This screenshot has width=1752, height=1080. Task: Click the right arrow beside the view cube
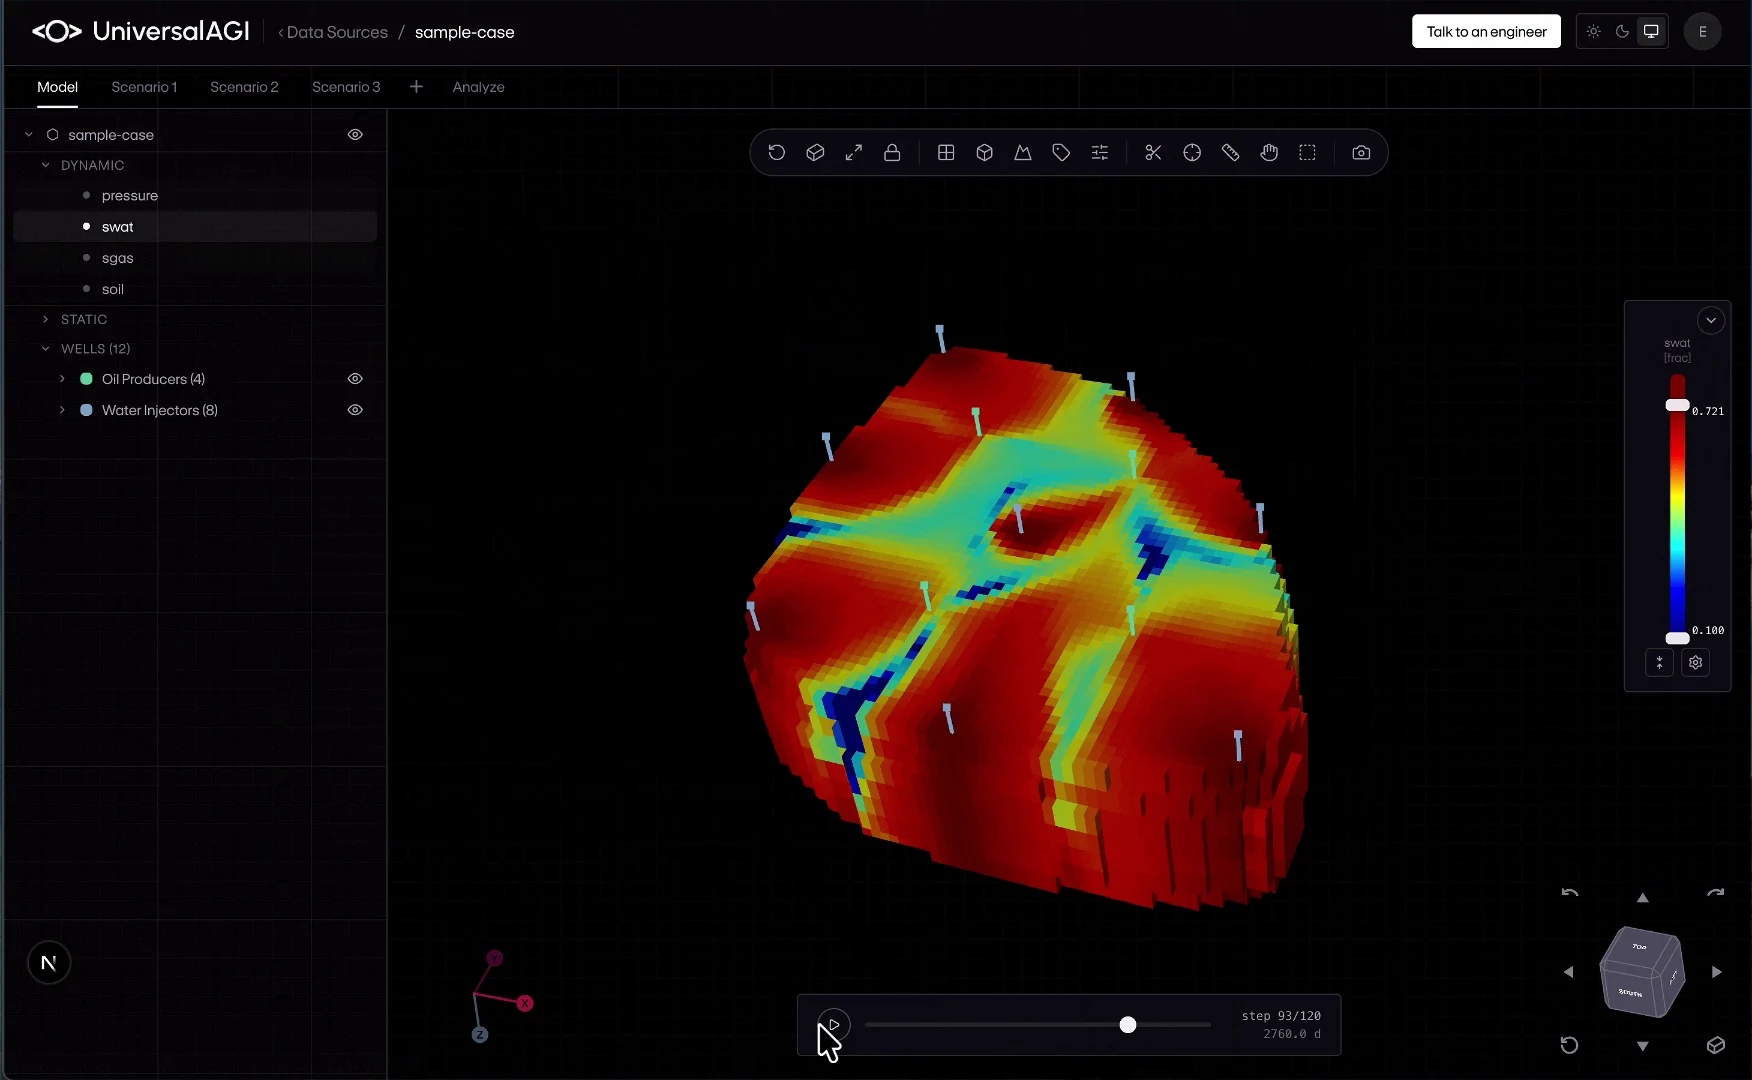1717,972
